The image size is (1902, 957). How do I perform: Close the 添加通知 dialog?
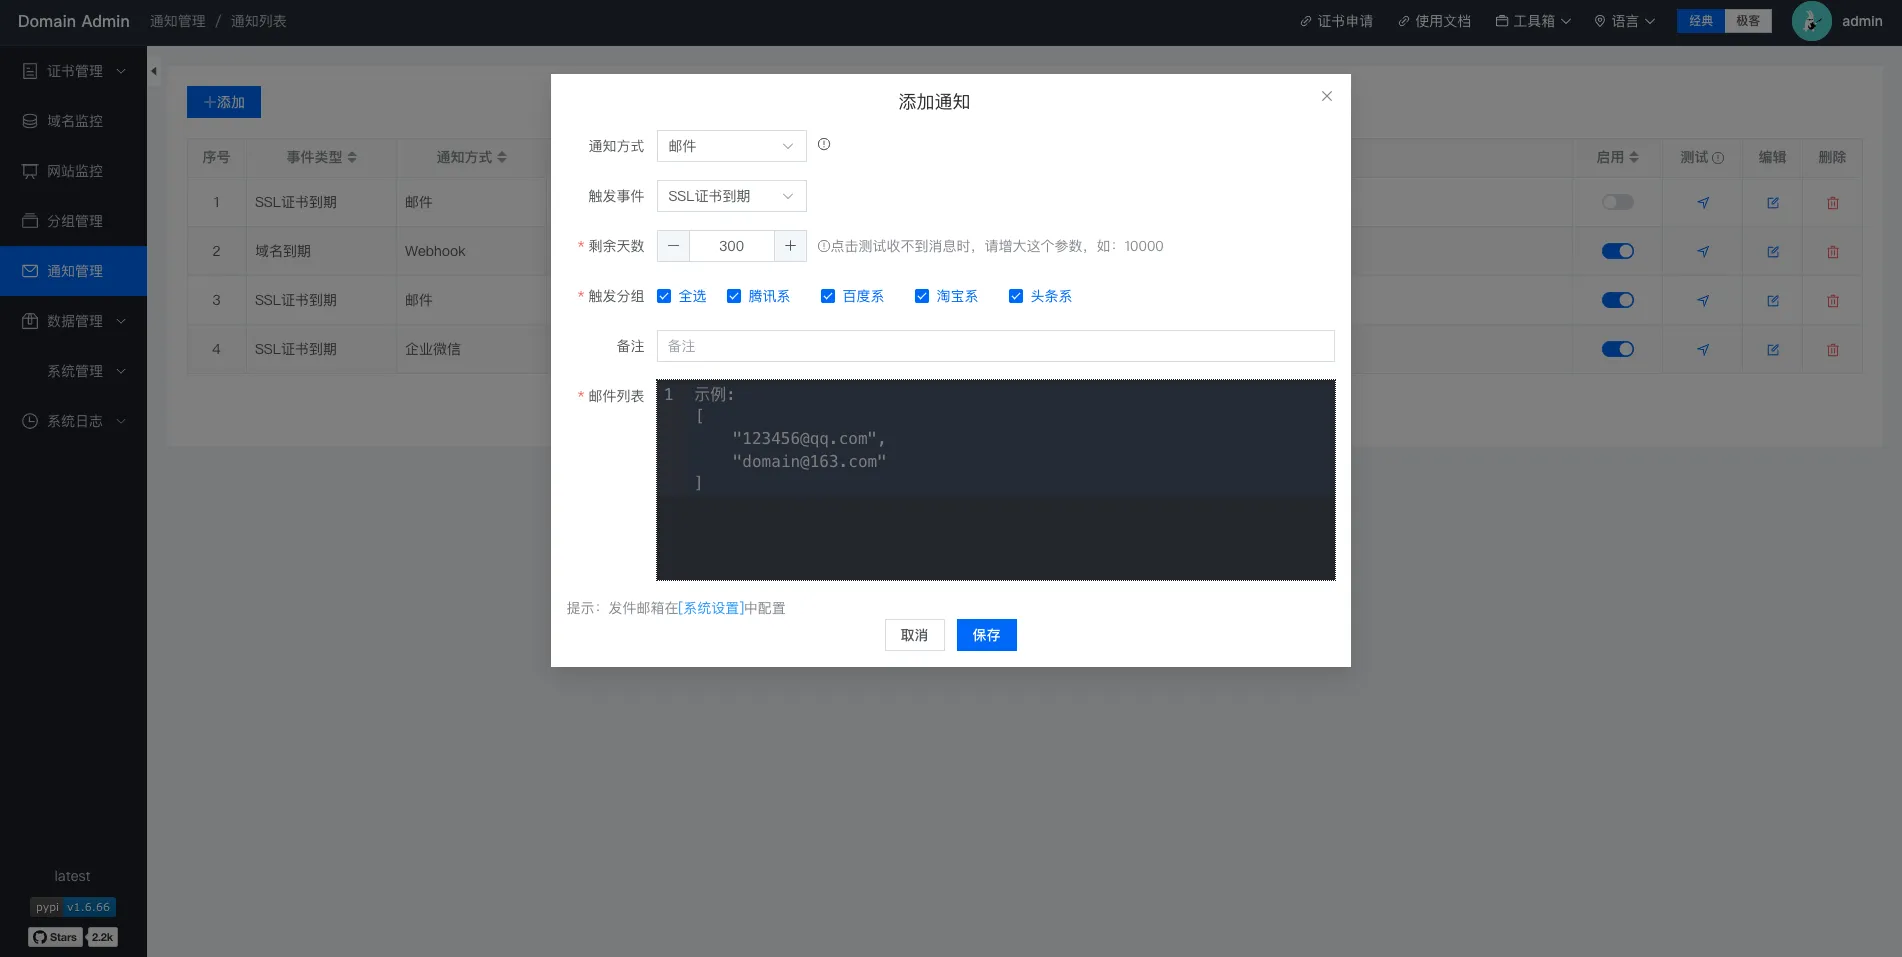tap(1327, 96)
